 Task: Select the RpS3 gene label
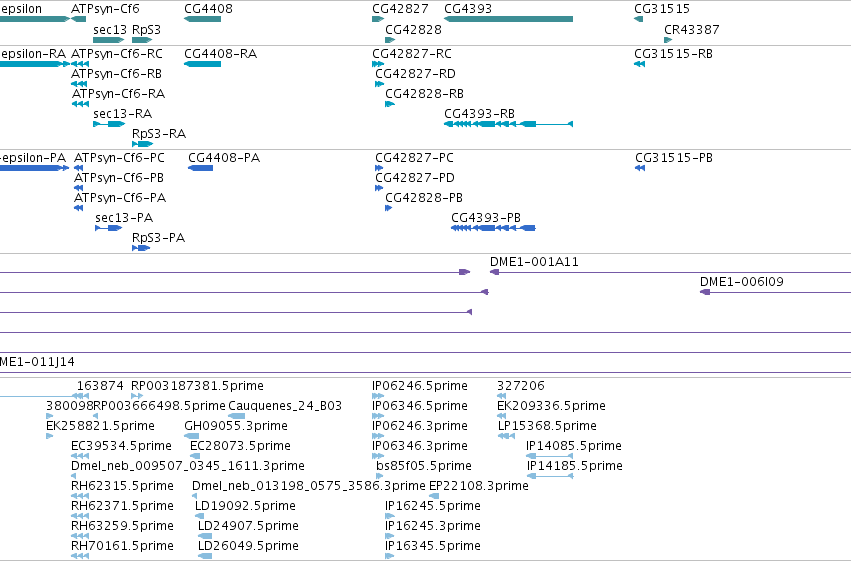click(147, 29)
